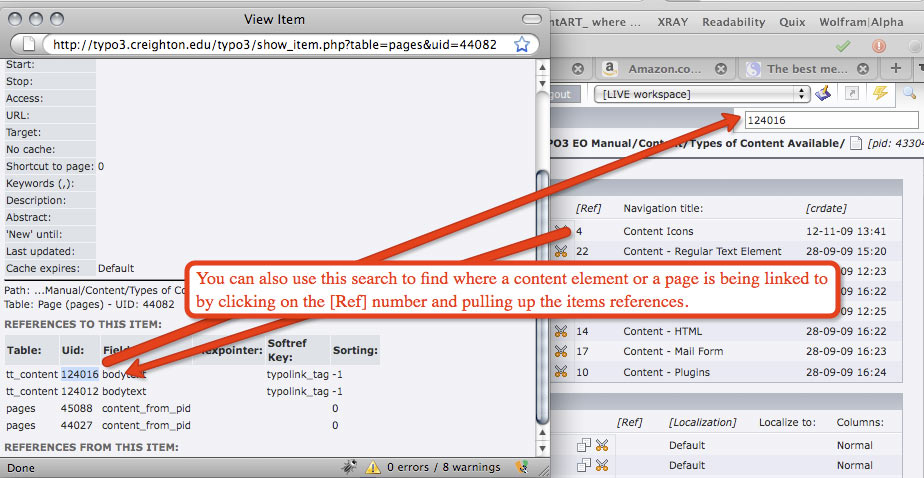Image resolution: width=924 pixels, height=478 pixels.
Task: Click the workspace publish icon beside the workspace selector
Action: pyautogui.click(x=823, y=93)
